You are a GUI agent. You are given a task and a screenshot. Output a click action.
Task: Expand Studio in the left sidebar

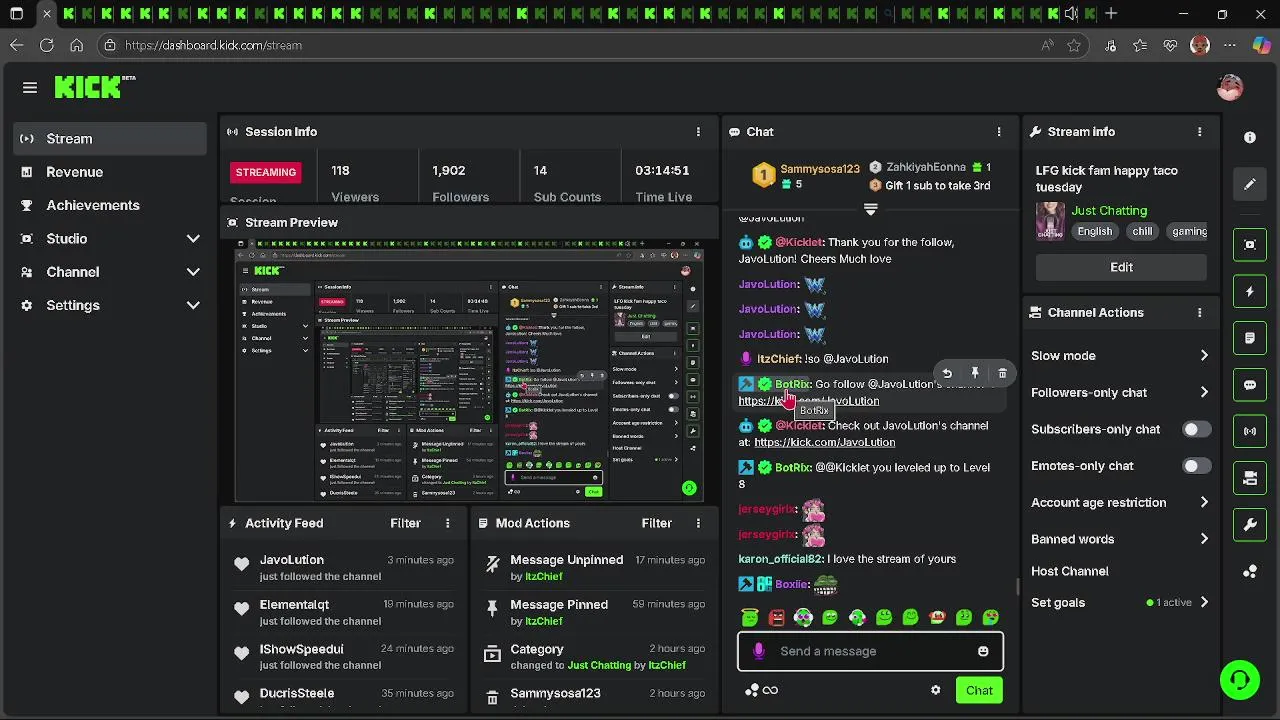[110, 239]
